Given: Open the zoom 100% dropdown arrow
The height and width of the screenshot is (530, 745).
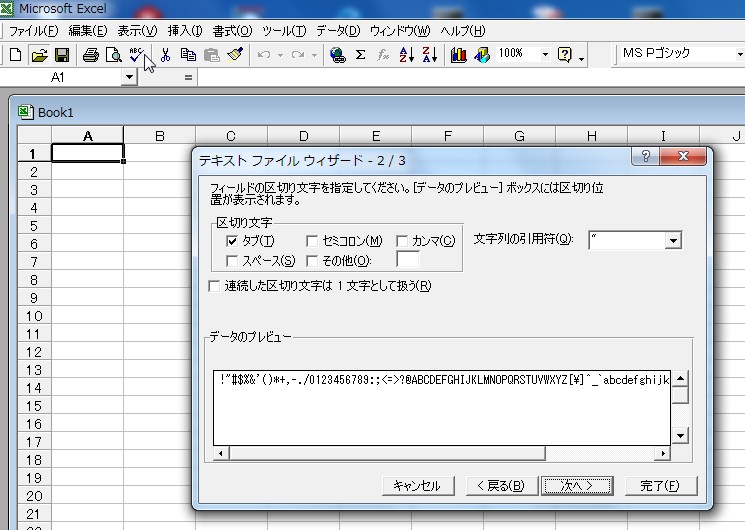Looking at the screenshot, I should (545, 55).
